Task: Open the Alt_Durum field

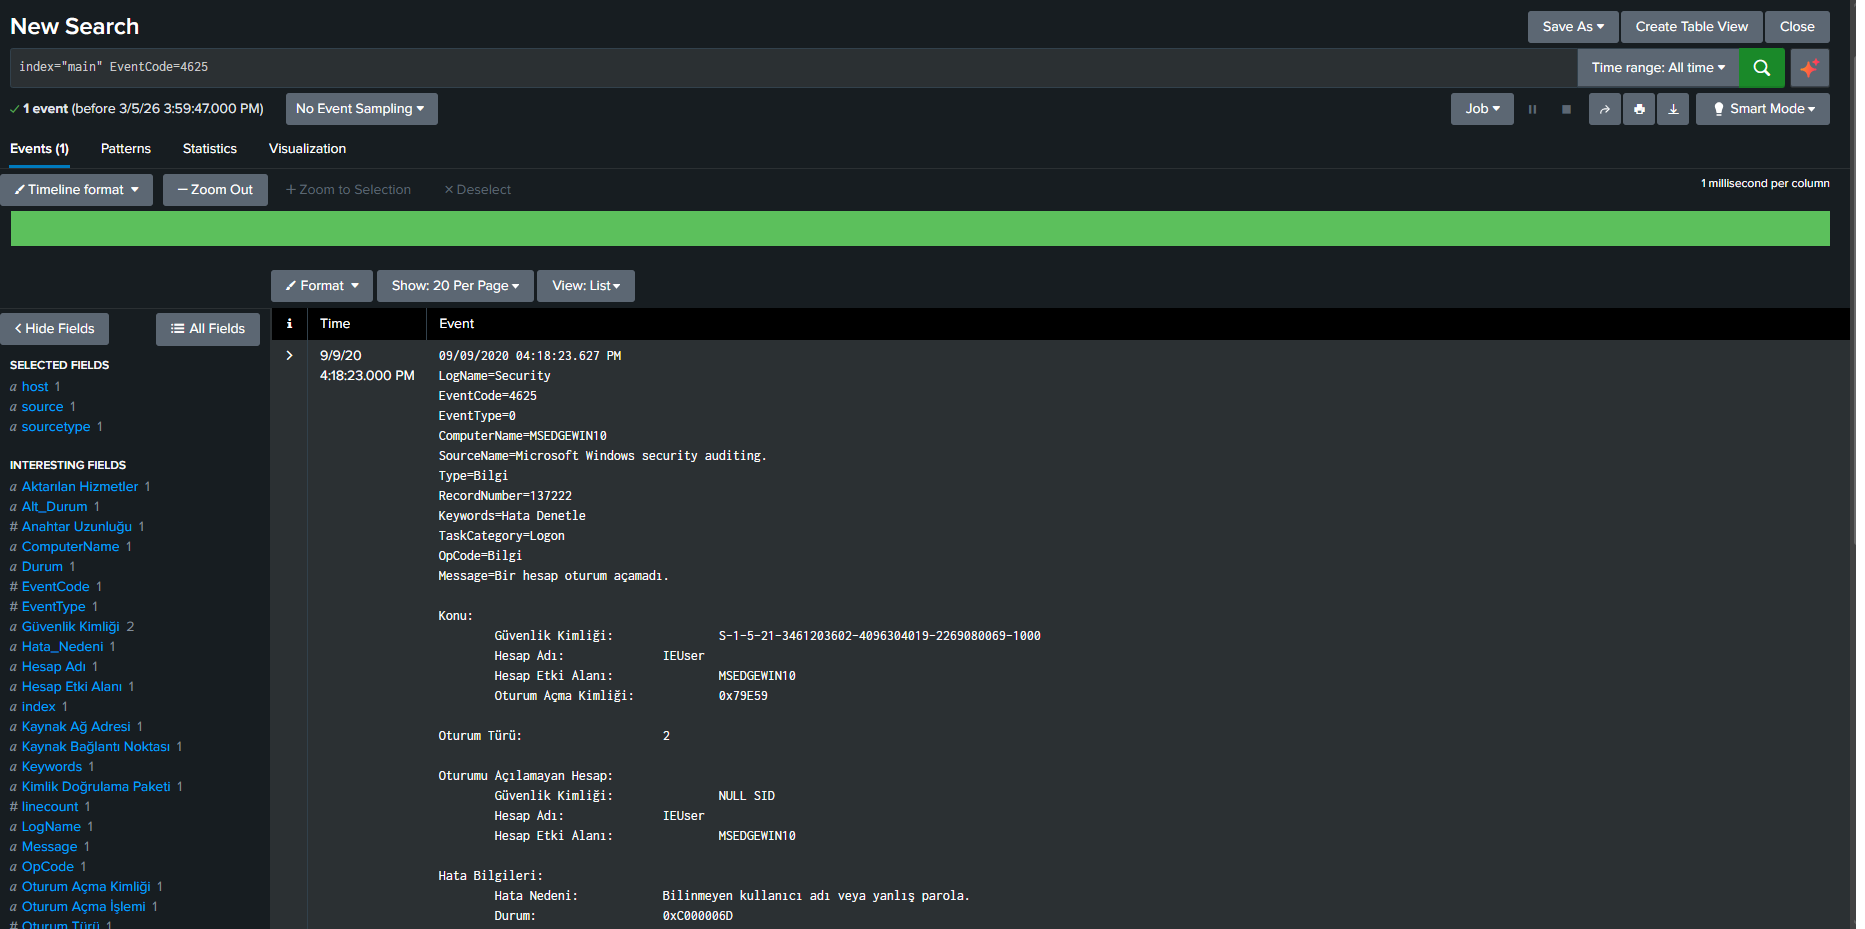Action: click(55, 507)
